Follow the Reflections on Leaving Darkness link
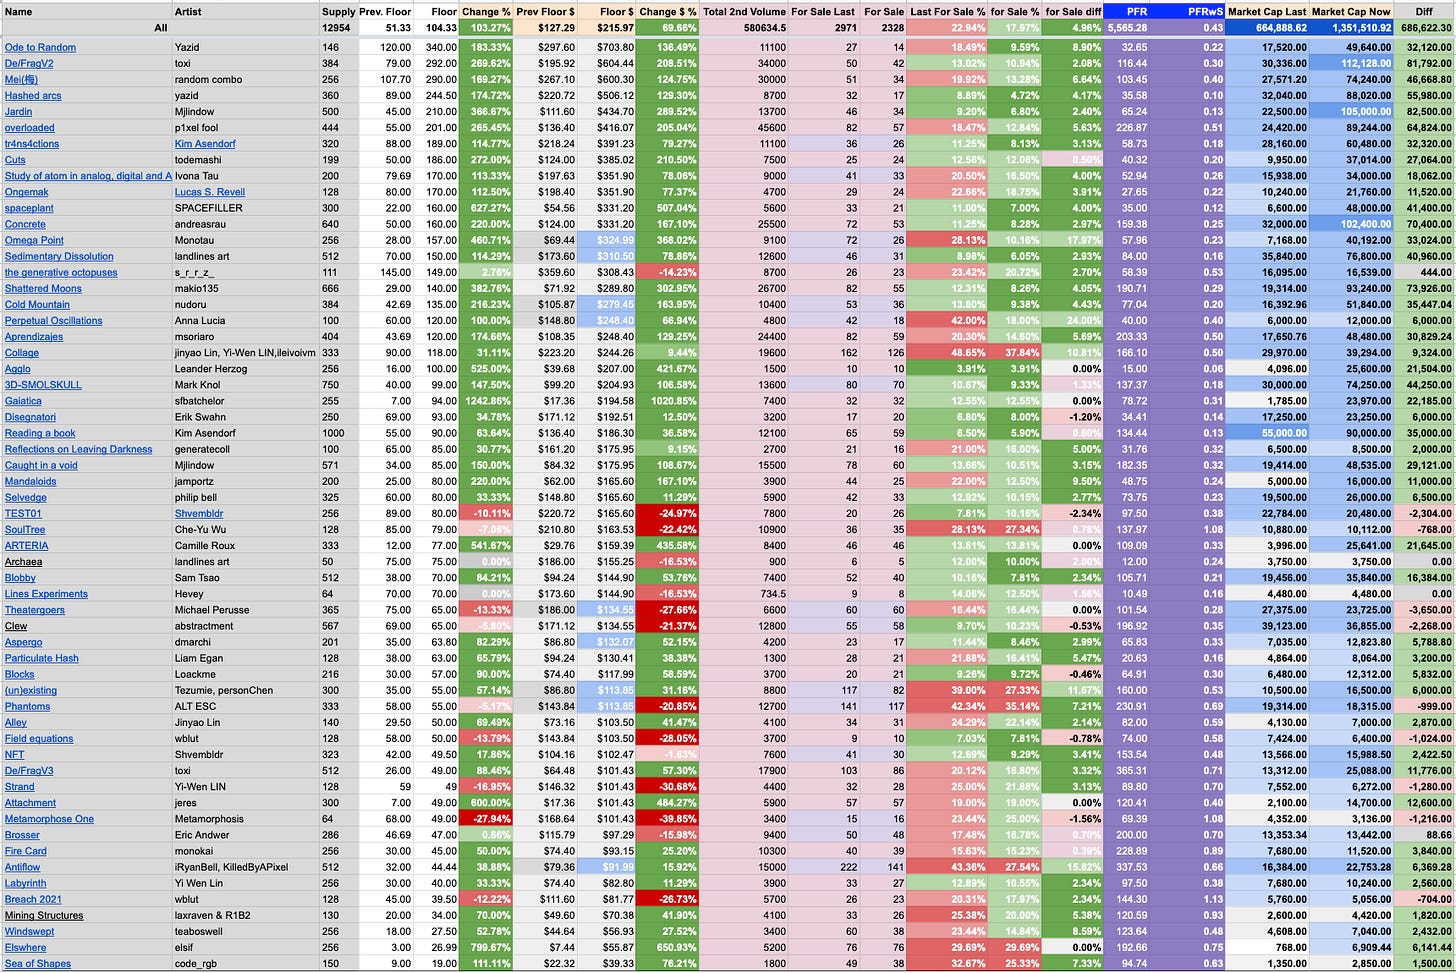 (79, 449)
